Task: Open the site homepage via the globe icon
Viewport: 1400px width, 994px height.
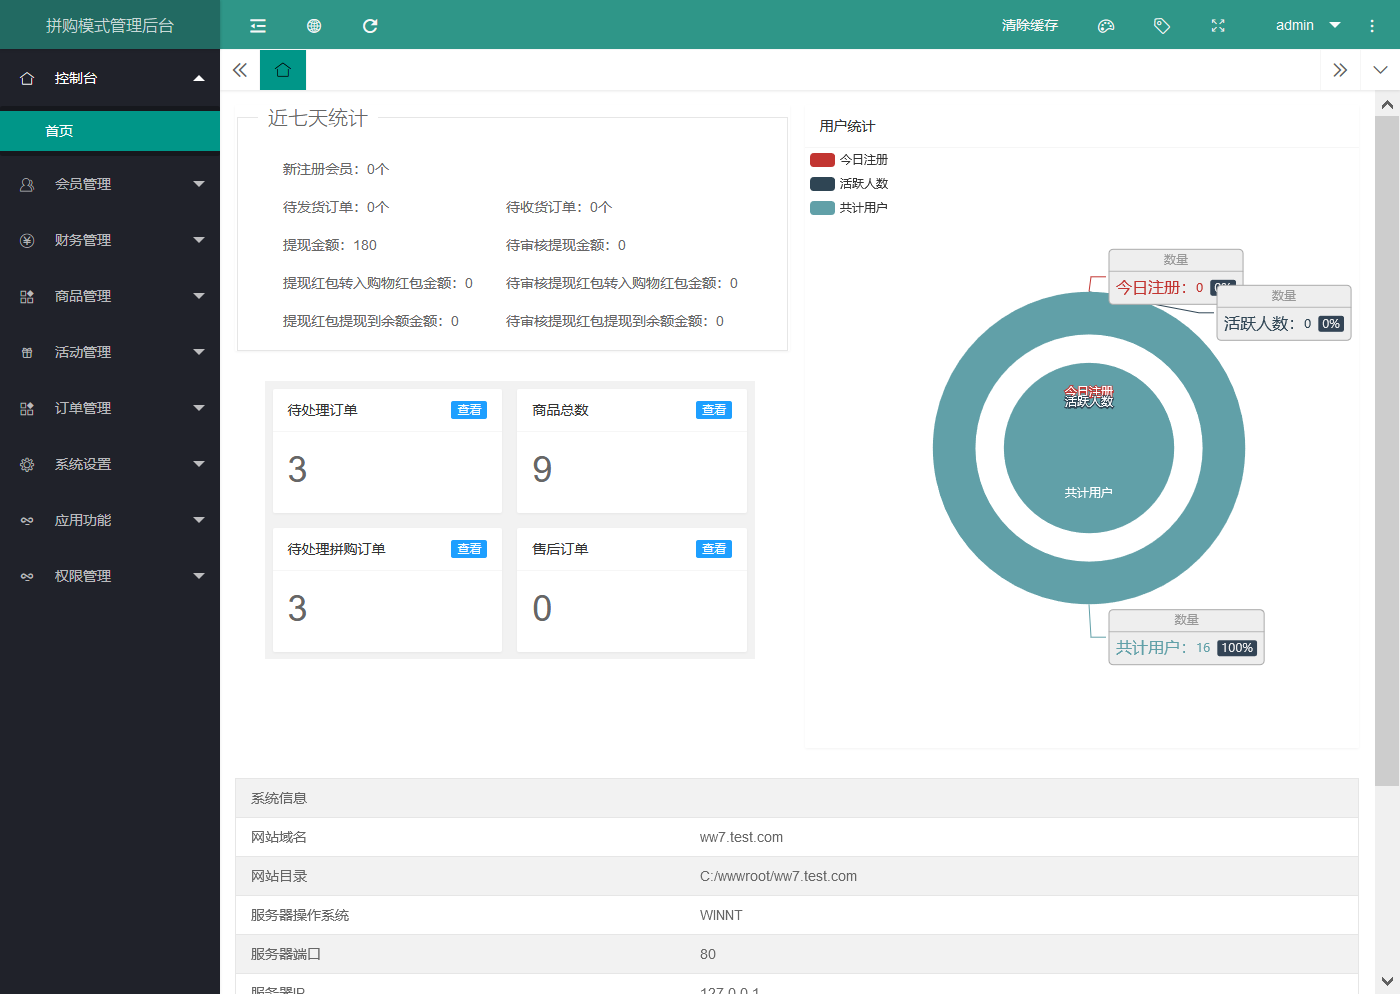Action: click(x=314, y=25)
